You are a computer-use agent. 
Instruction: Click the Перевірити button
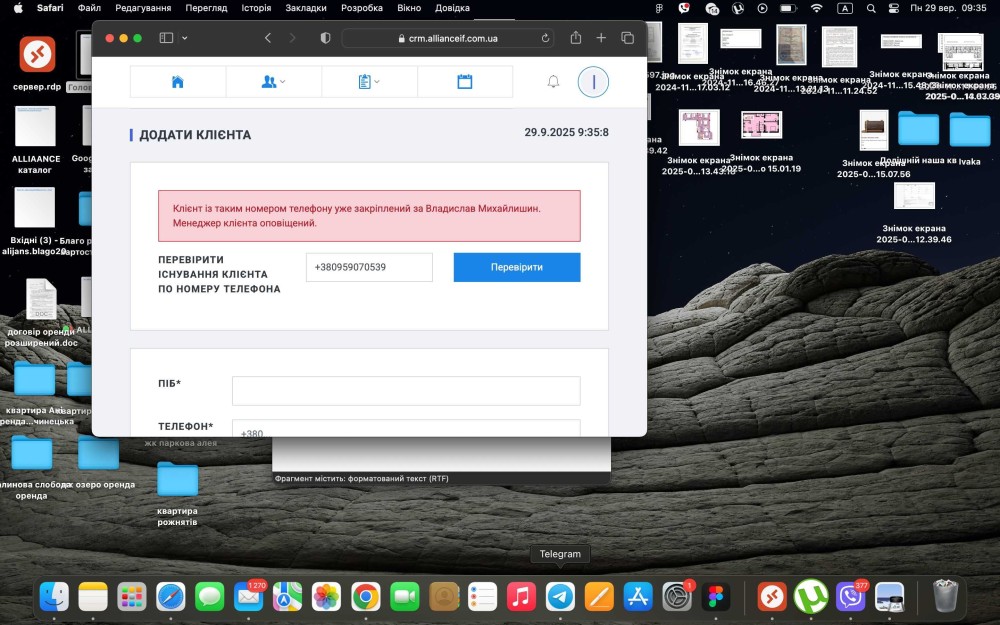[x=516, y=268]
